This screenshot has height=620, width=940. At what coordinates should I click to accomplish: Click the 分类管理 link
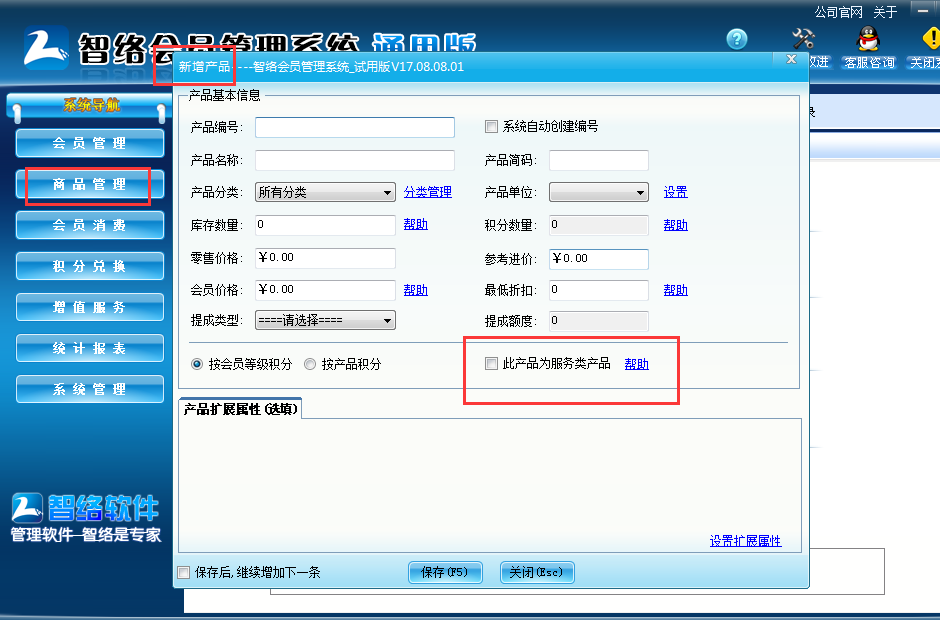(428, 192)
